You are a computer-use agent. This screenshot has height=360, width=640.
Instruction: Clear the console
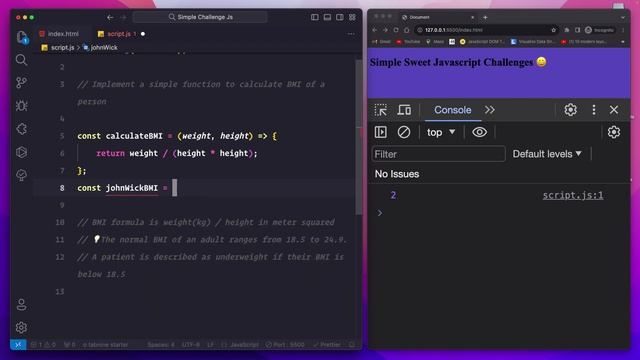[404, 132]
